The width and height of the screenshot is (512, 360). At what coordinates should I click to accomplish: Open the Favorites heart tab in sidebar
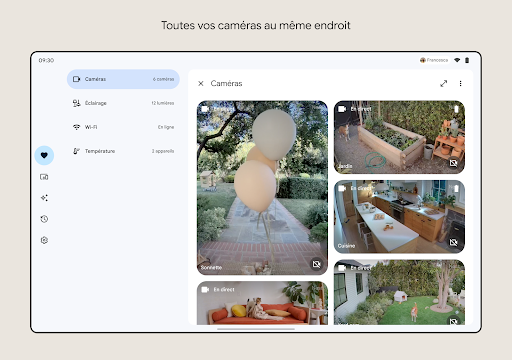click(x=44, y=155)
